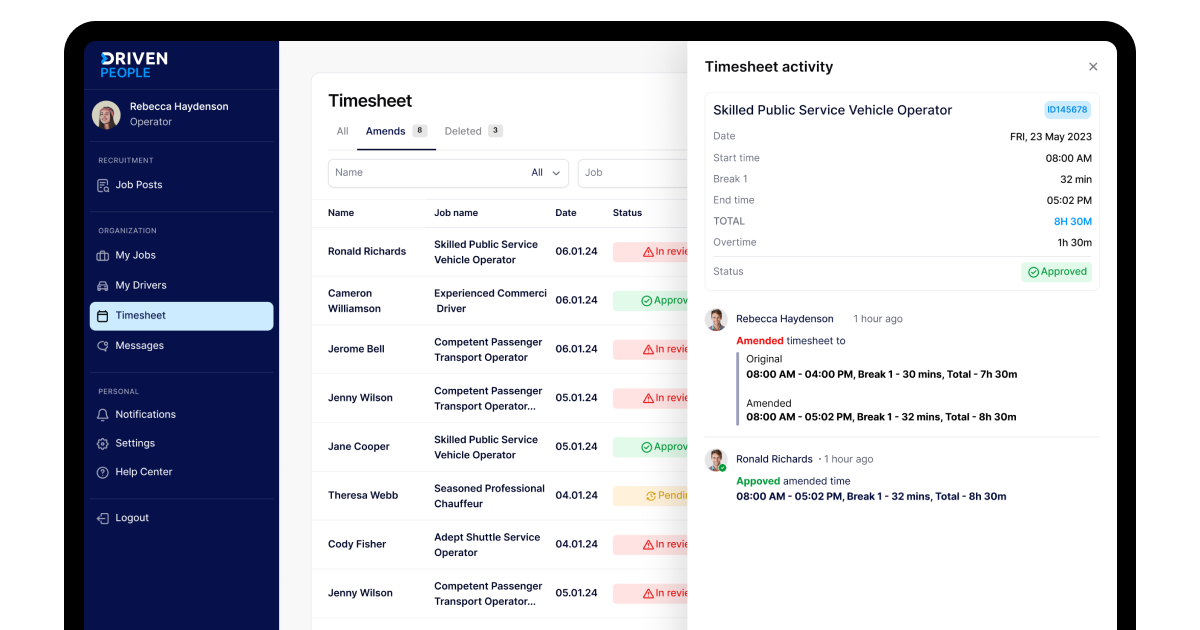Click Ronald Richards name in activity feed

(x=774, y=459)
